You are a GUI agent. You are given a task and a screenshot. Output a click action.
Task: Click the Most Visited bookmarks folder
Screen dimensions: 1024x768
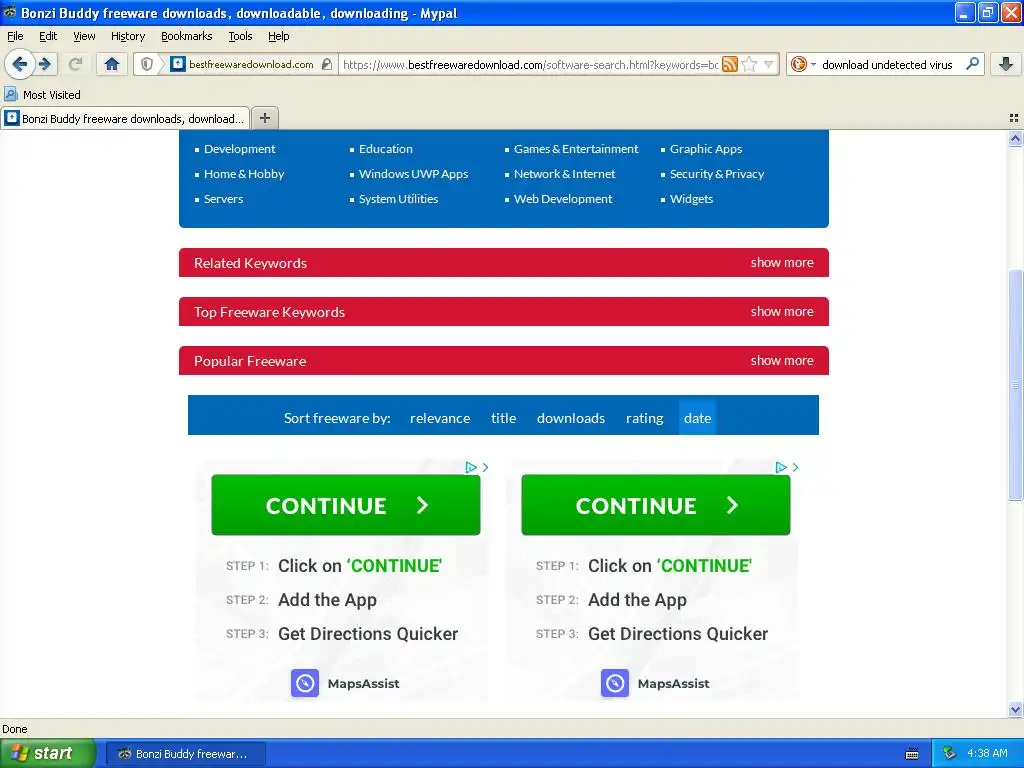coord(43,95)
